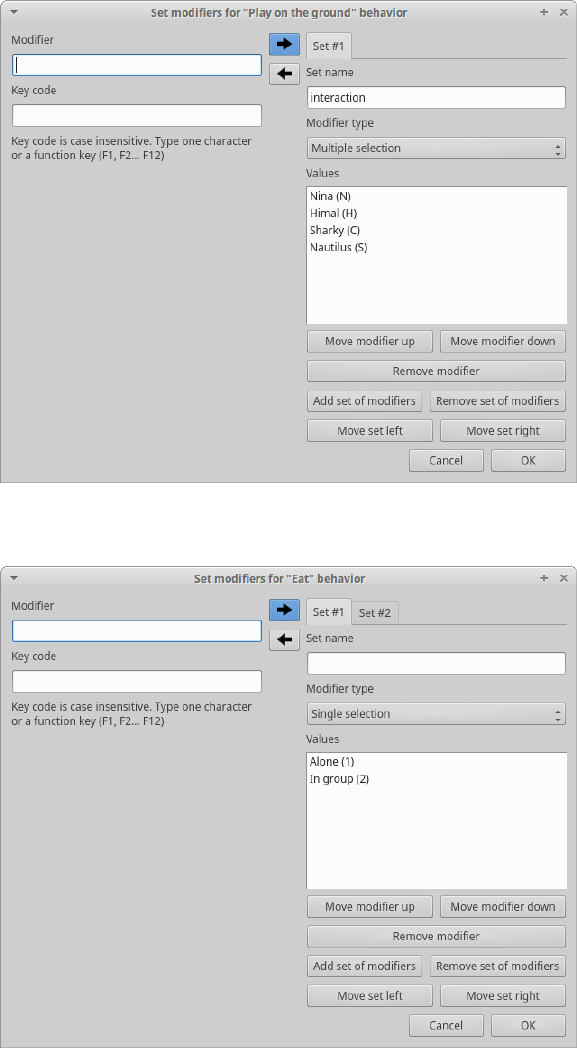The image size is (577, 1048).
Task: Click Move modifier down in Eat dialog
Action: pyautogui.click(x=503, y=907)
